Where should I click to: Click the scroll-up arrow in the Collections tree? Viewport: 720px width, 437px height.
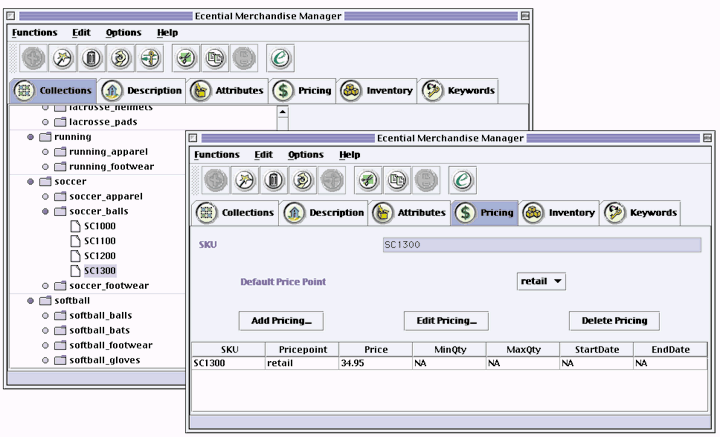tap(283, 112)
